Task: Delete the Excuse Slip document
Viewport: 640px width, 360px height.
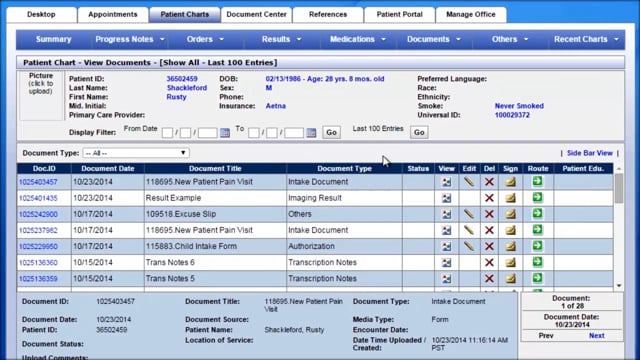Action: (x=489, y=214)
